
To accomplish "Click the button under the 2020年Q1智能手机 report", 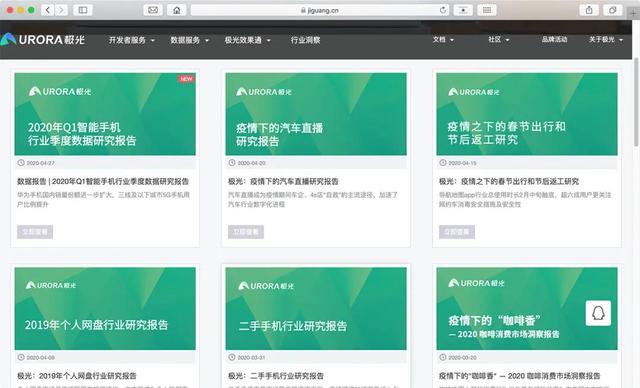I will tap(35, 232).
